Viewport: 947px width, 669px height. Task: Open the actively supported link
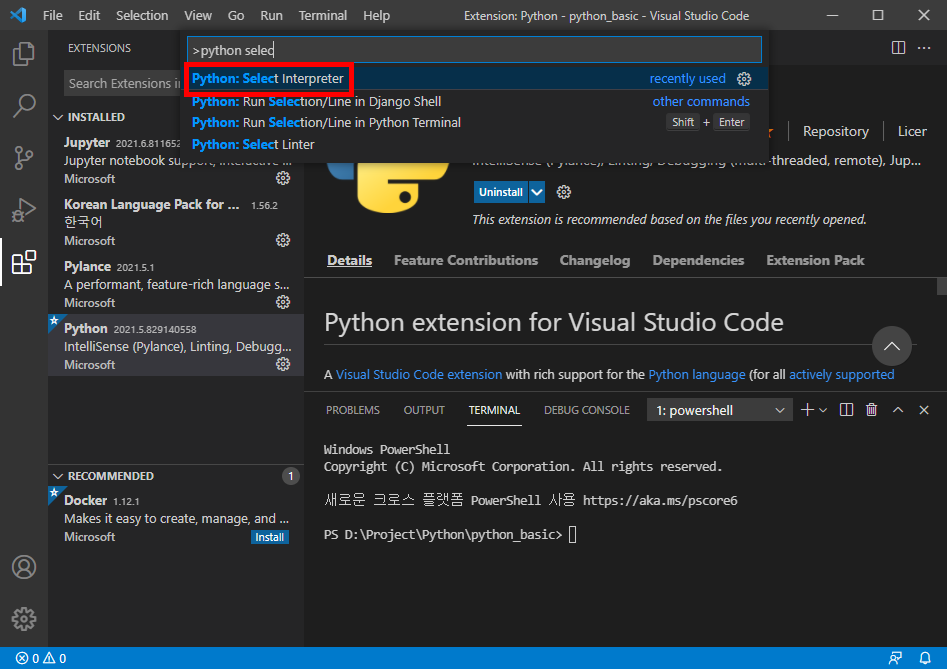click(841, 374)
